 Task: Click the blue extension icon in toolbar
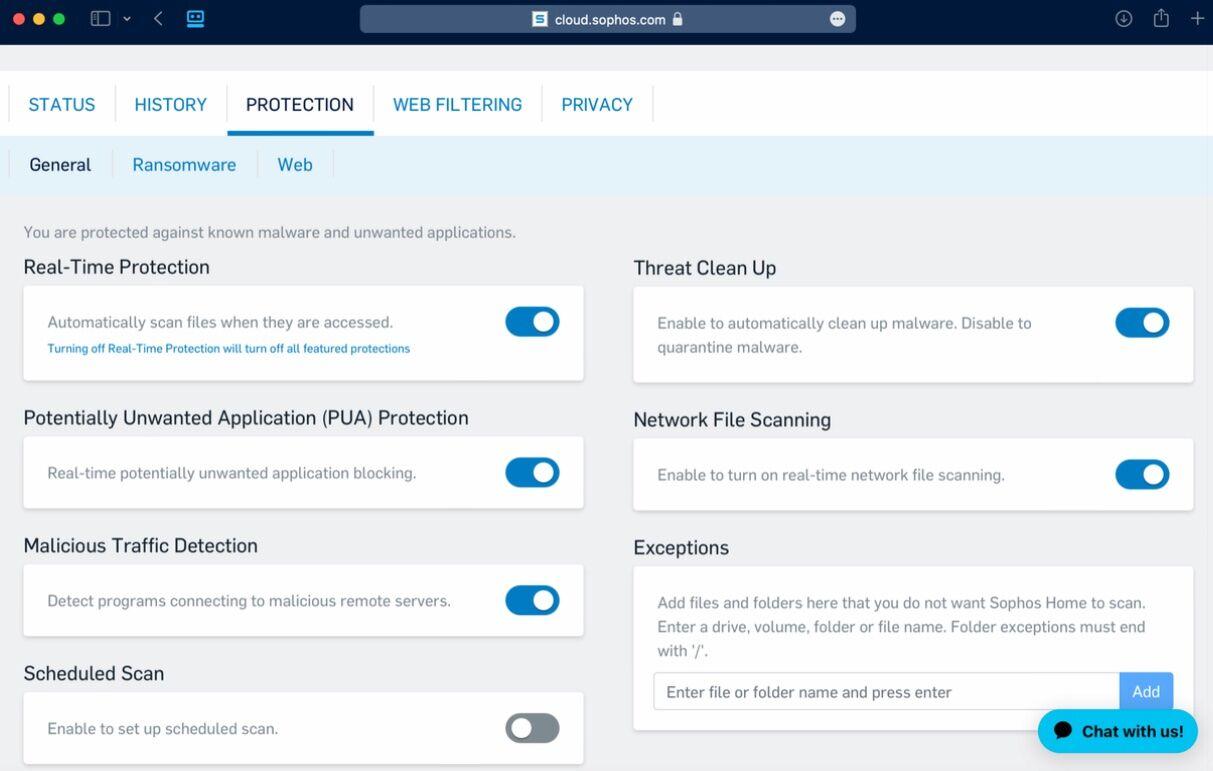point(196,19)
